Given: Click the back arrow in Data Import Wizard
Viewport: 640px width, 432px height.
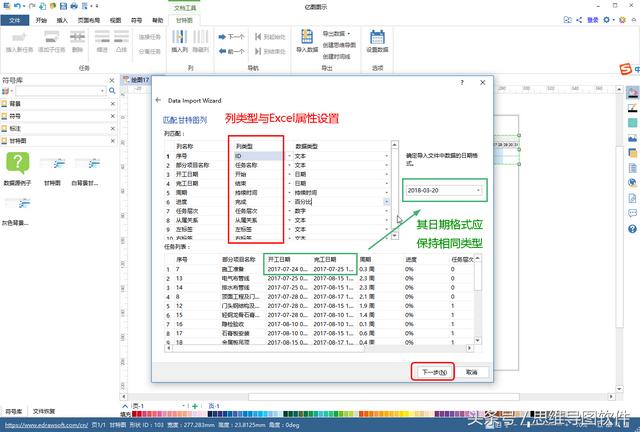Looking at the screenshot, I should (x=158, y=100).
